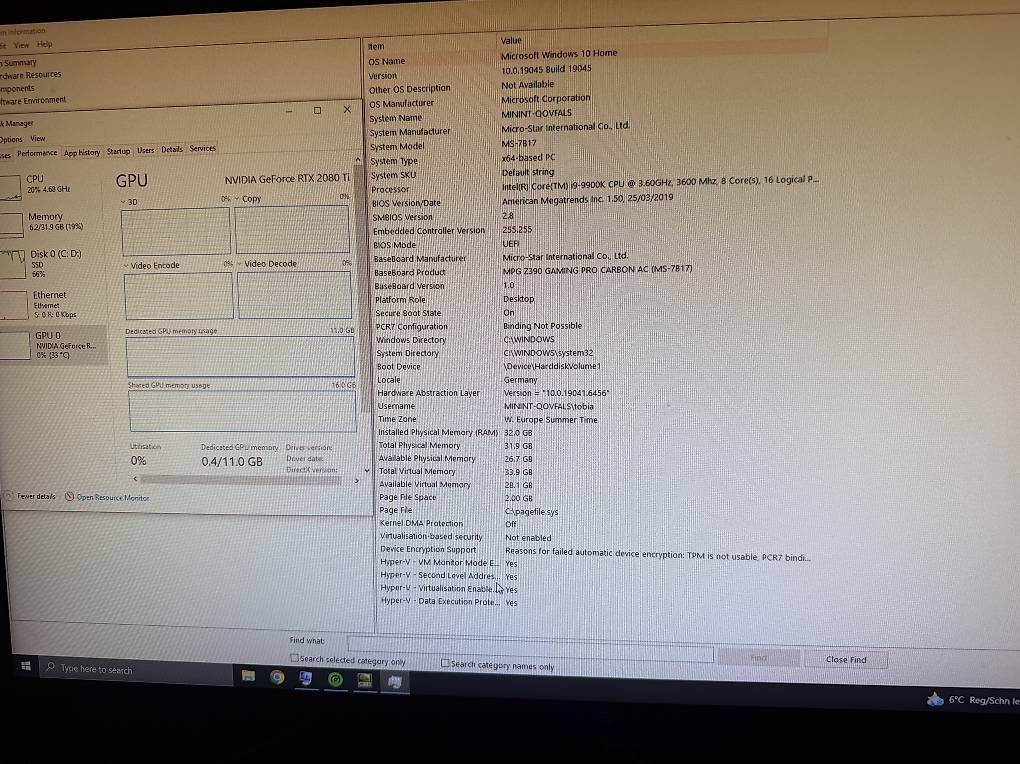The width and height of the screenshot is (1020, 764).
Task: Open the Help menu in System Information
Action: (44, 44)
